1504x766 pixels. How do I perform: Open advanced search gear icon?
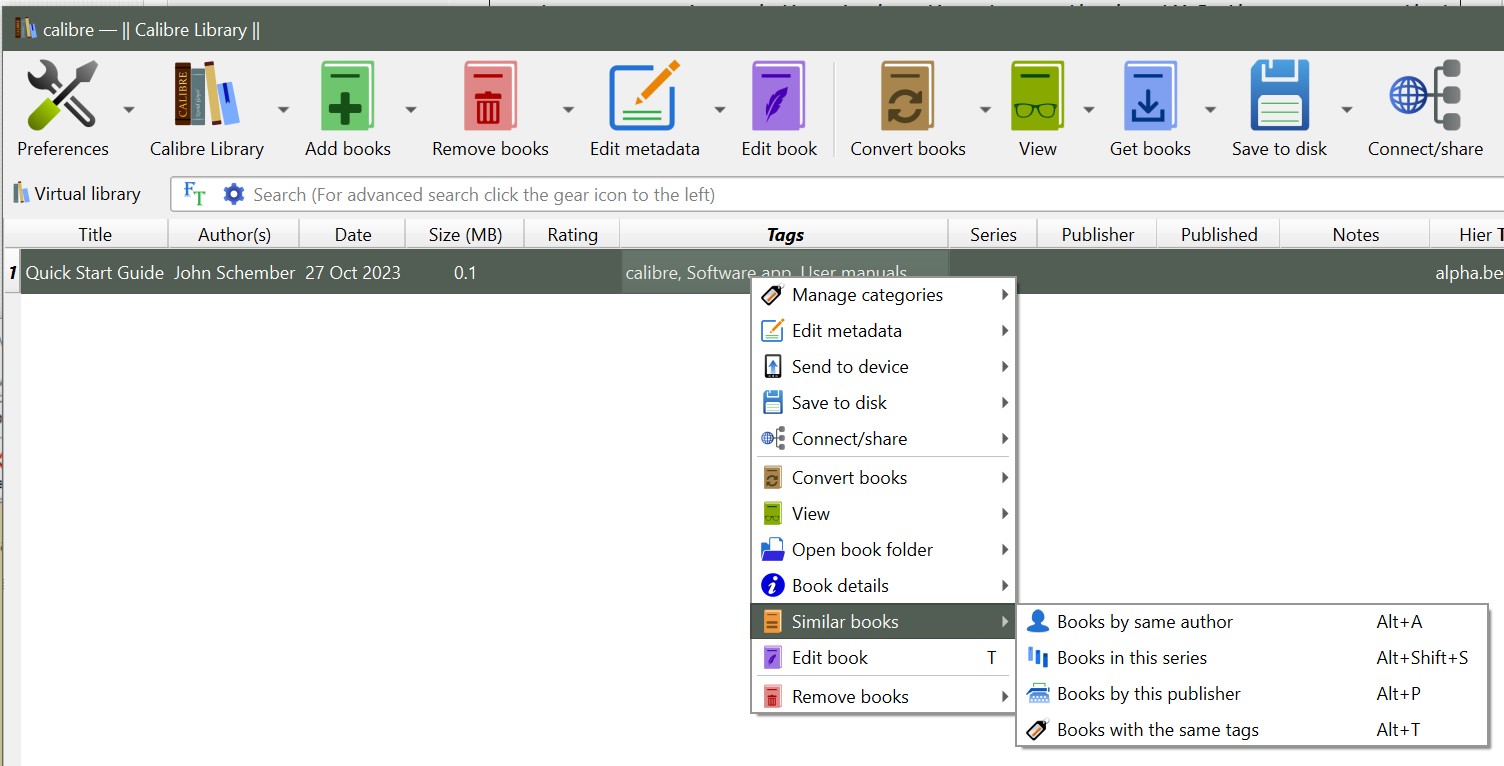[x=234, y=194]
